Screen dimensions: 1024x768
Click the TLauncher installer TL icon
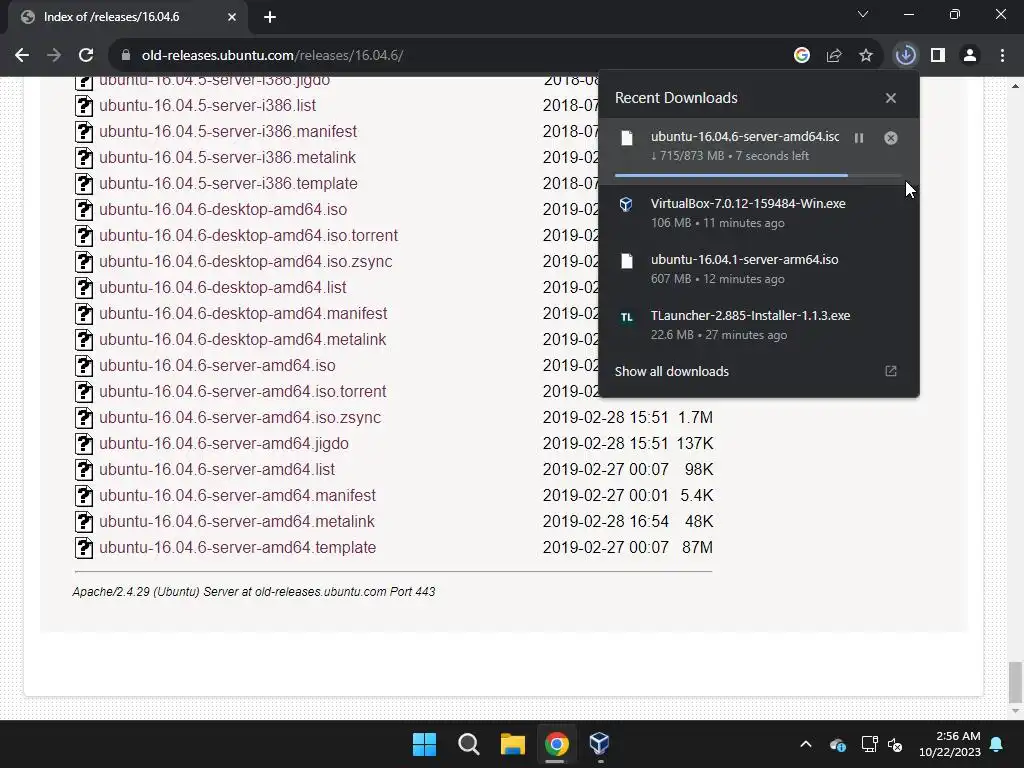(626, 317)
